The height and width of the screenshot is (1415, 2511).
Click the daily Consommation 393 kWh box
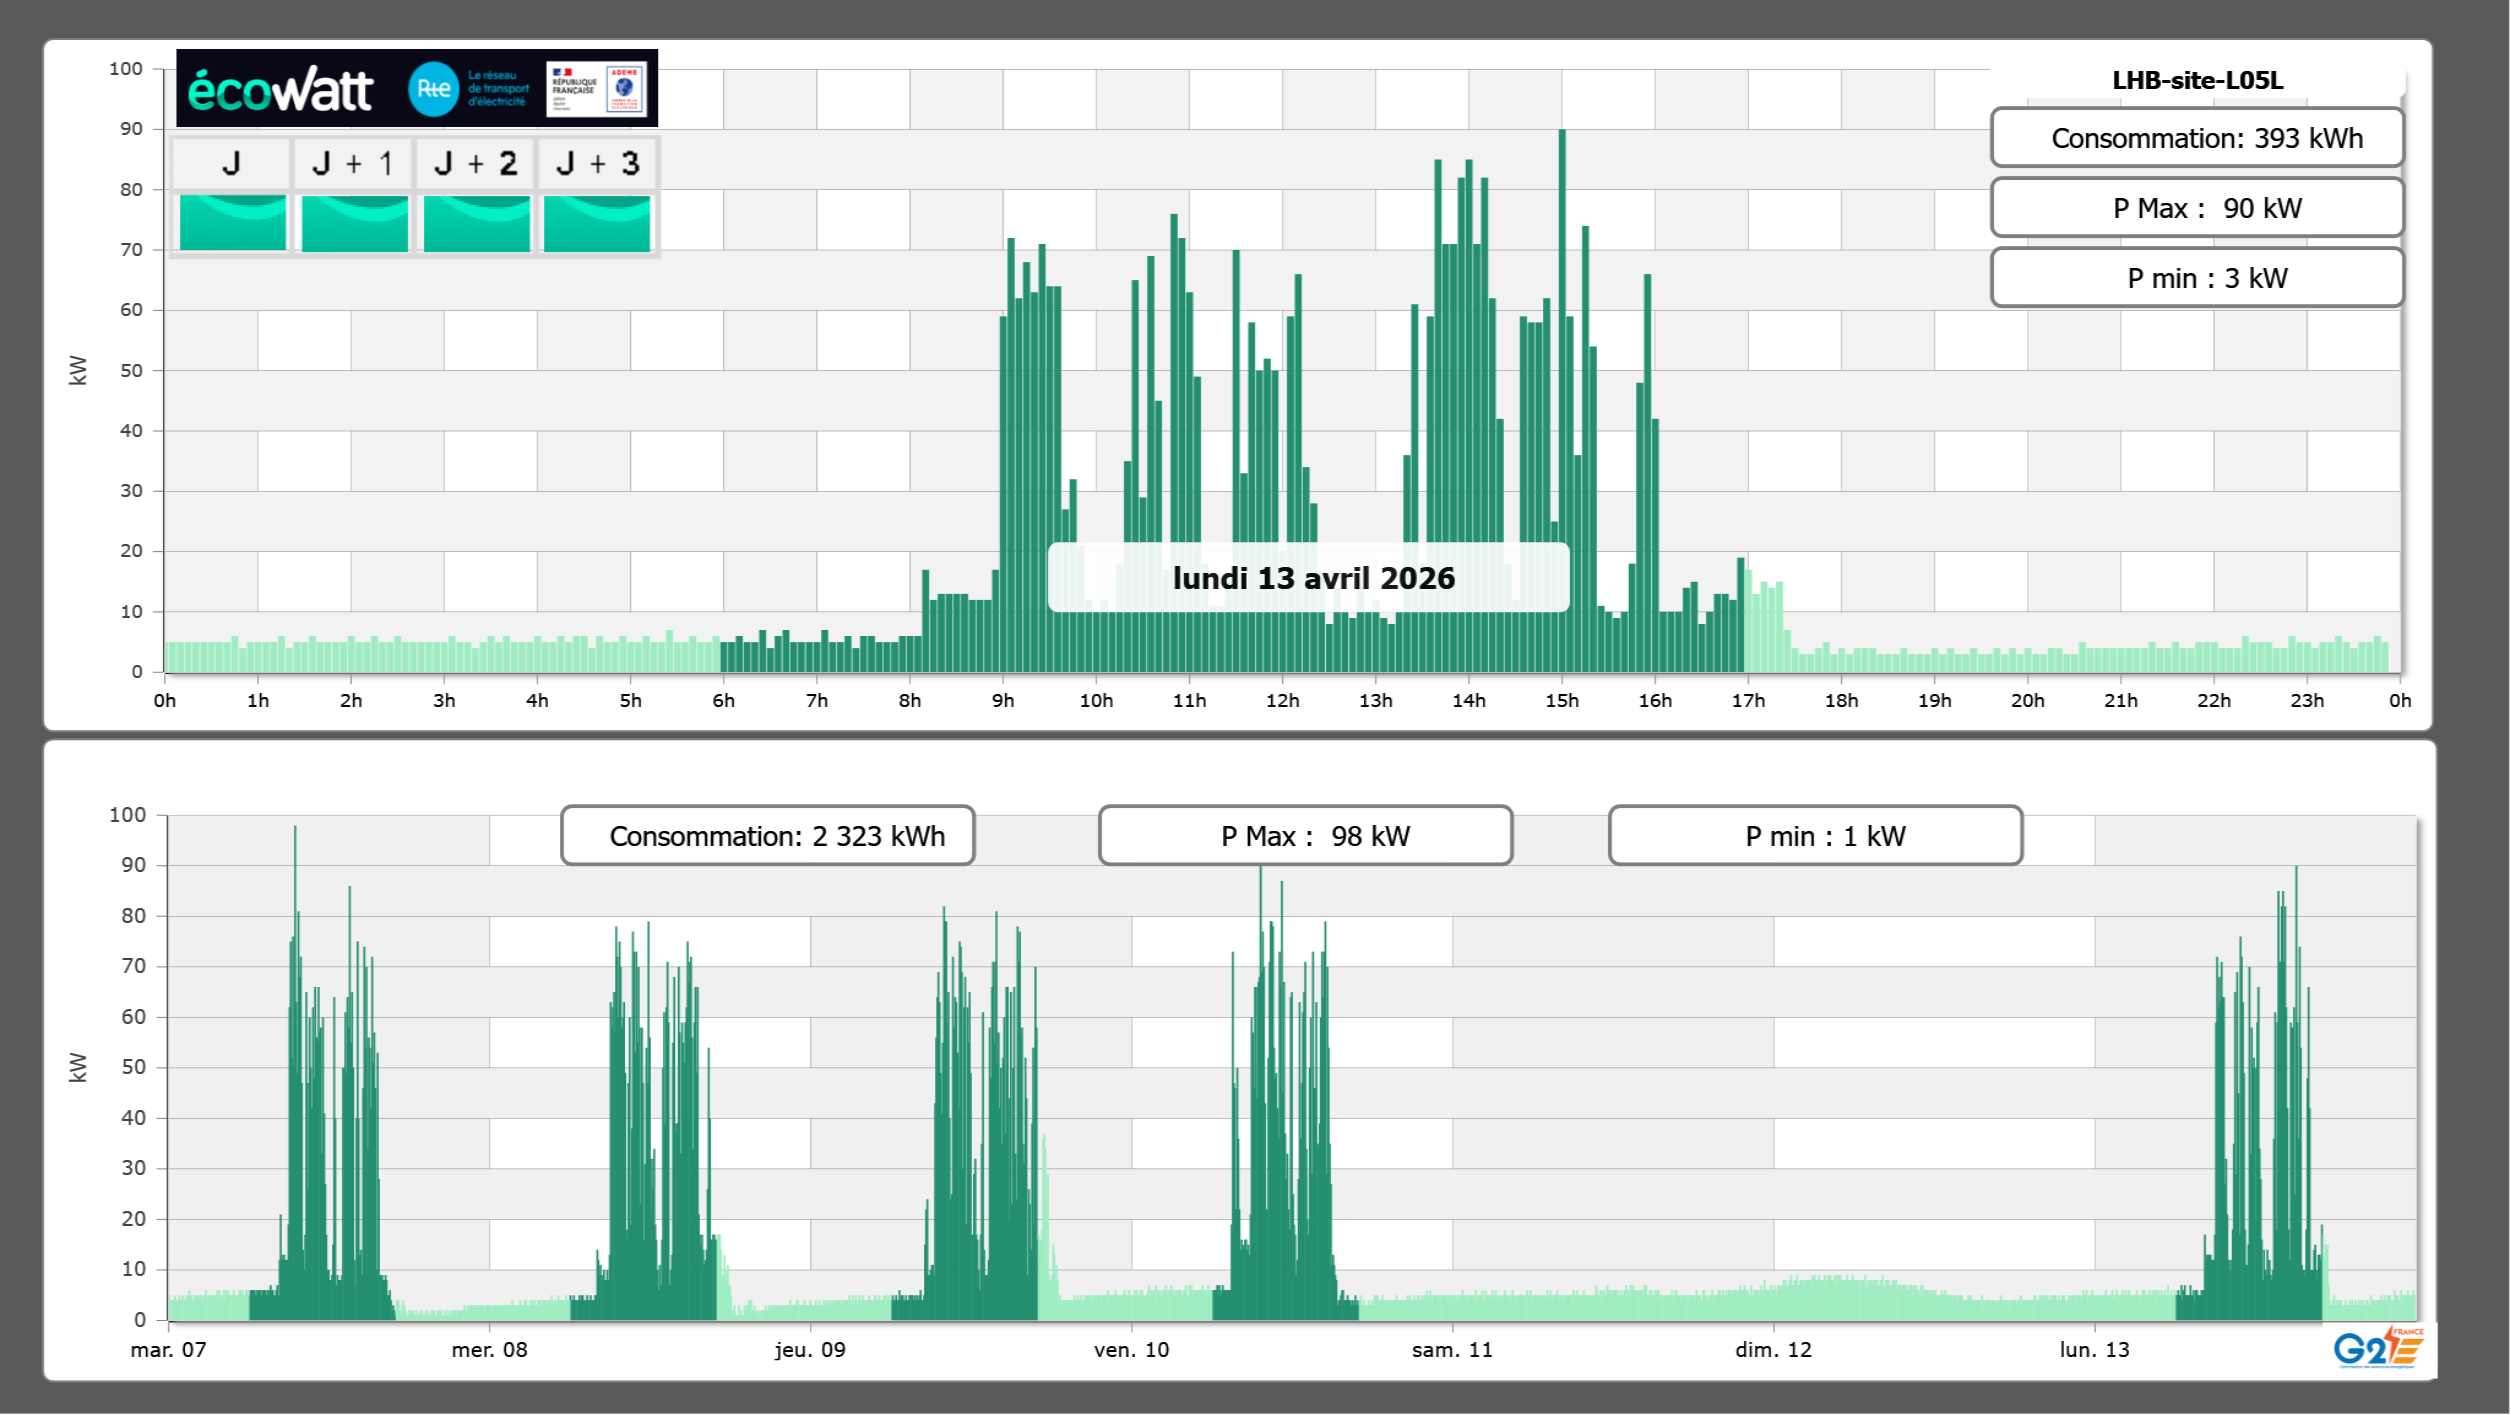pyautogui.click(x=2196, y=138)
